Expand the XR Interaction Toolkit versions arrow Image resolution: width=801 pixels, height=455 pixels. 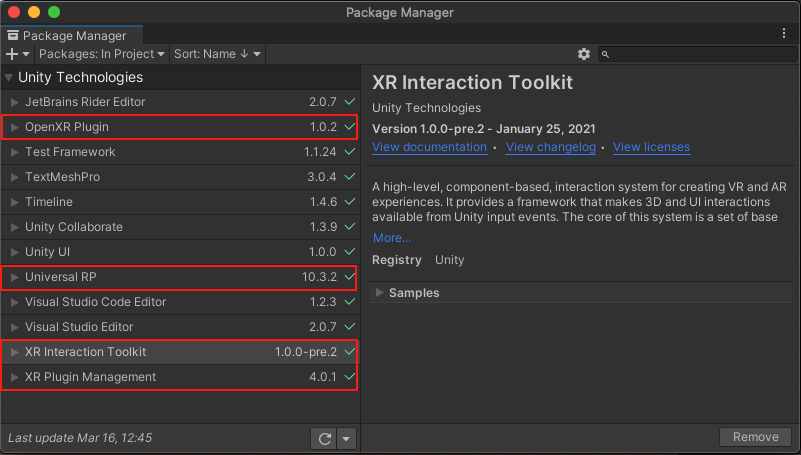(14, 352)
